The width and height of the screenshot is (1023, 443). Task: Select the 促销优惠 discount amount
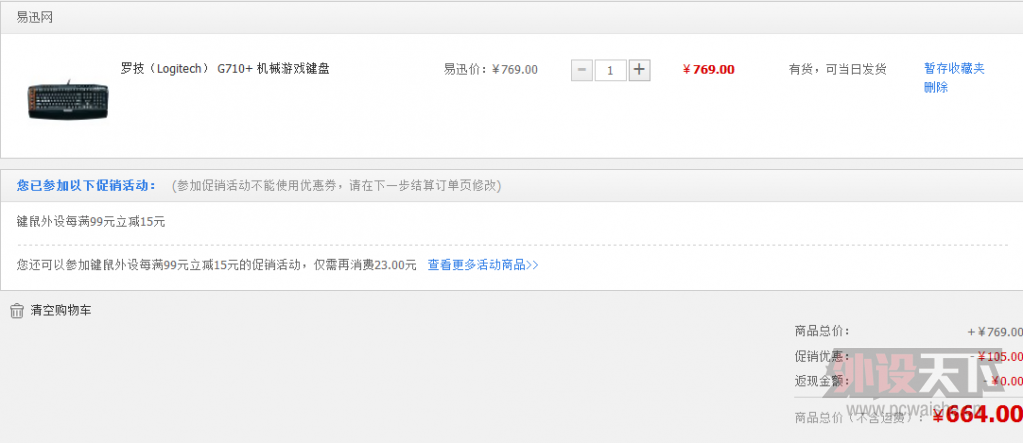(996, 356)
